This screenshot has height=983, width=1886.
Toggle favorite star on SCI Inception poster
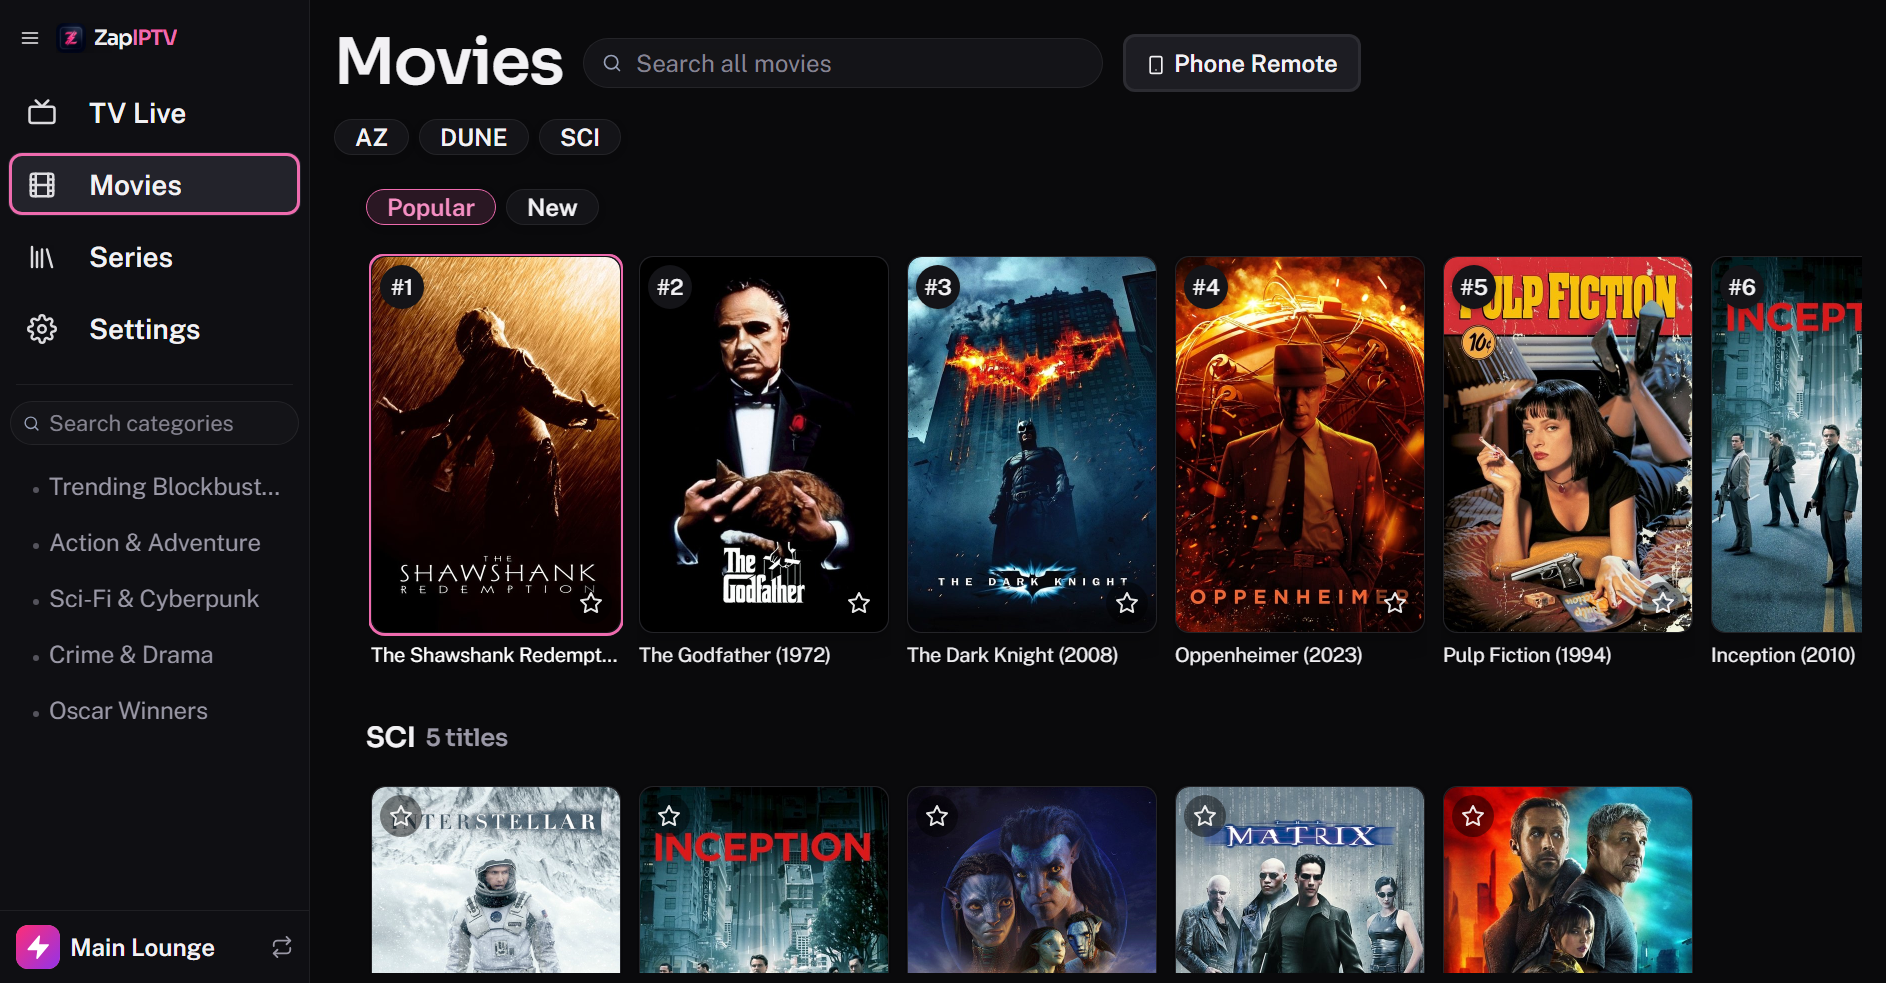coord(669,816)
